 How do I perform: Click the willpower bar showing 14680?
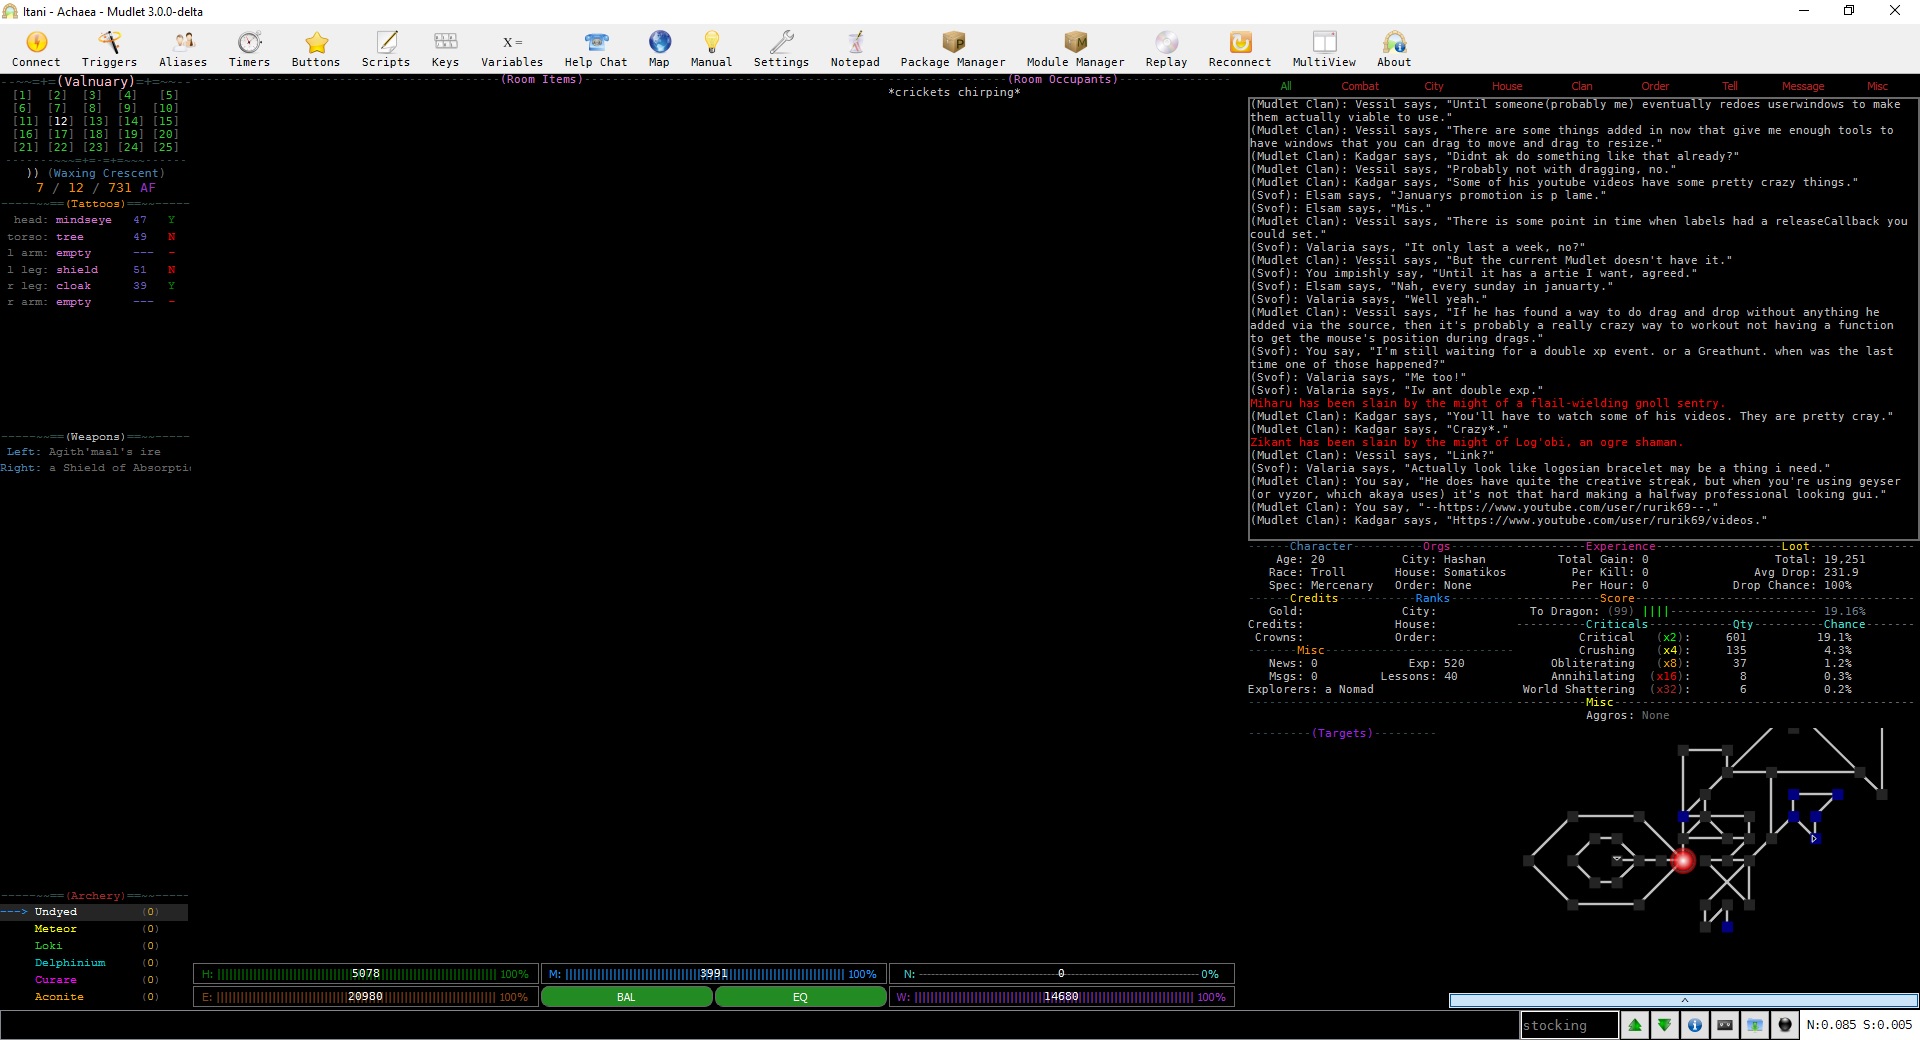click(1062, 997)
